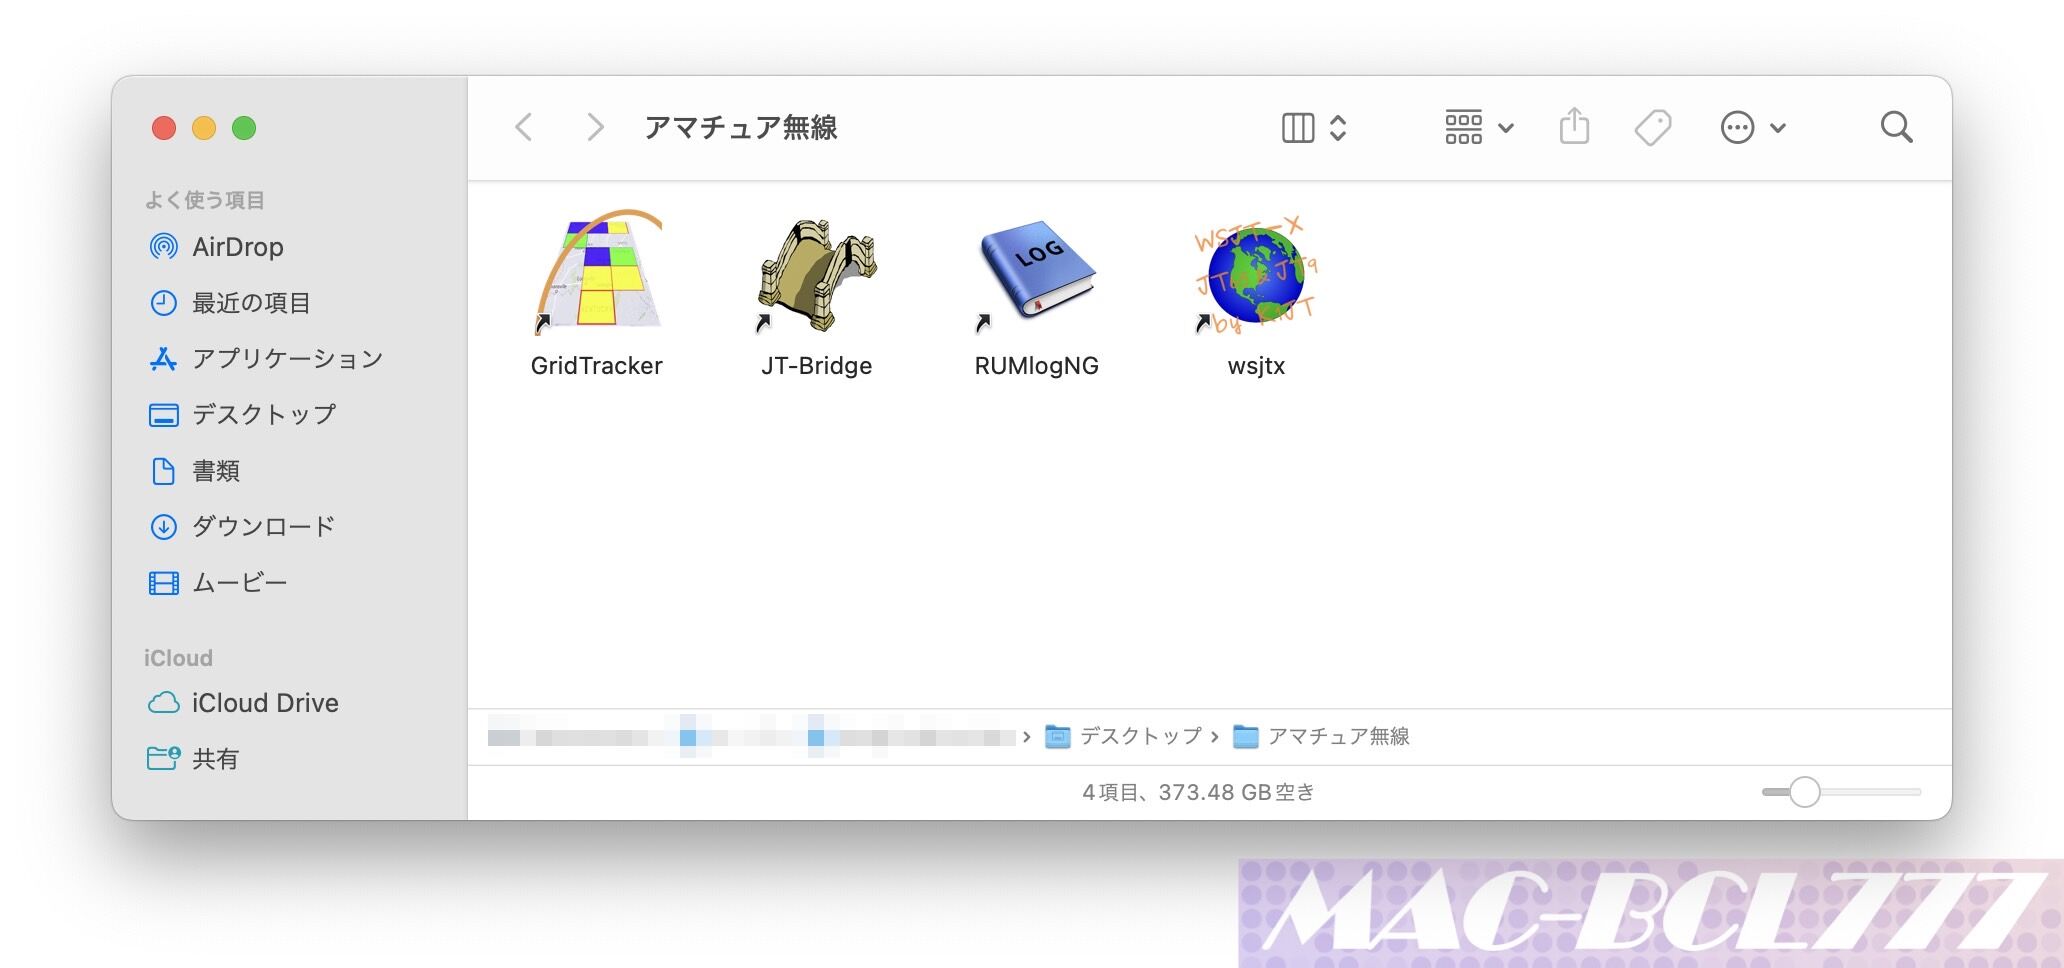Click the Share button in the toolbar

pos(1574,127)
